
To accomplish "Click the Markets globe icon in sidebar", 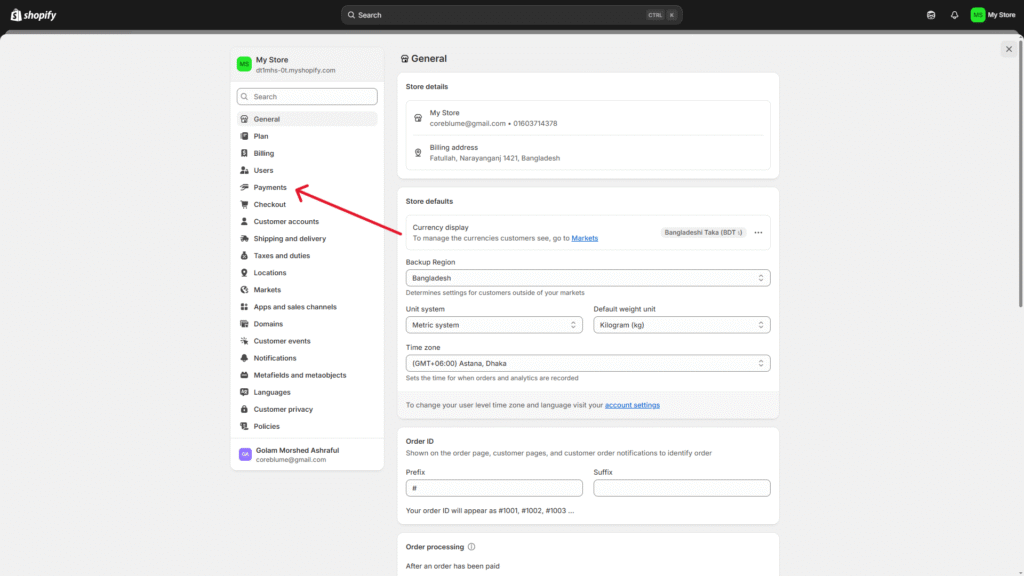I will tap(244, 290).
